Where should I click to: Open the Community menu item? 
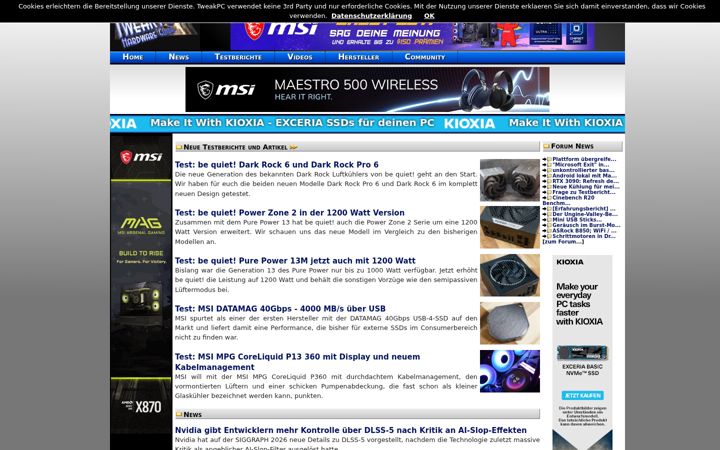tap(425, 57)
